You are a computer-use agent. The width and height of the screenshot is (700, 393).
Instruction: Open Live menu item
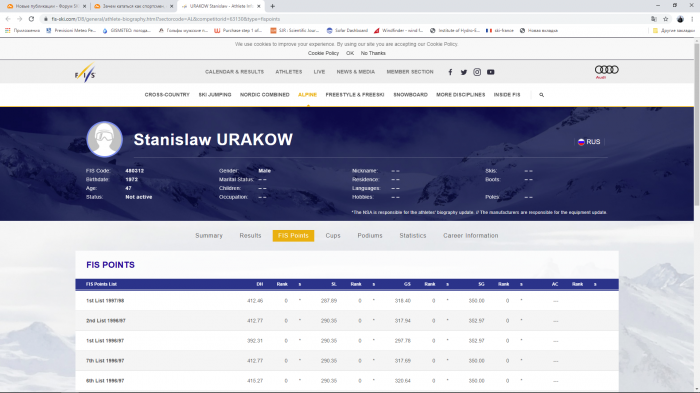click(x=319, y=72)
